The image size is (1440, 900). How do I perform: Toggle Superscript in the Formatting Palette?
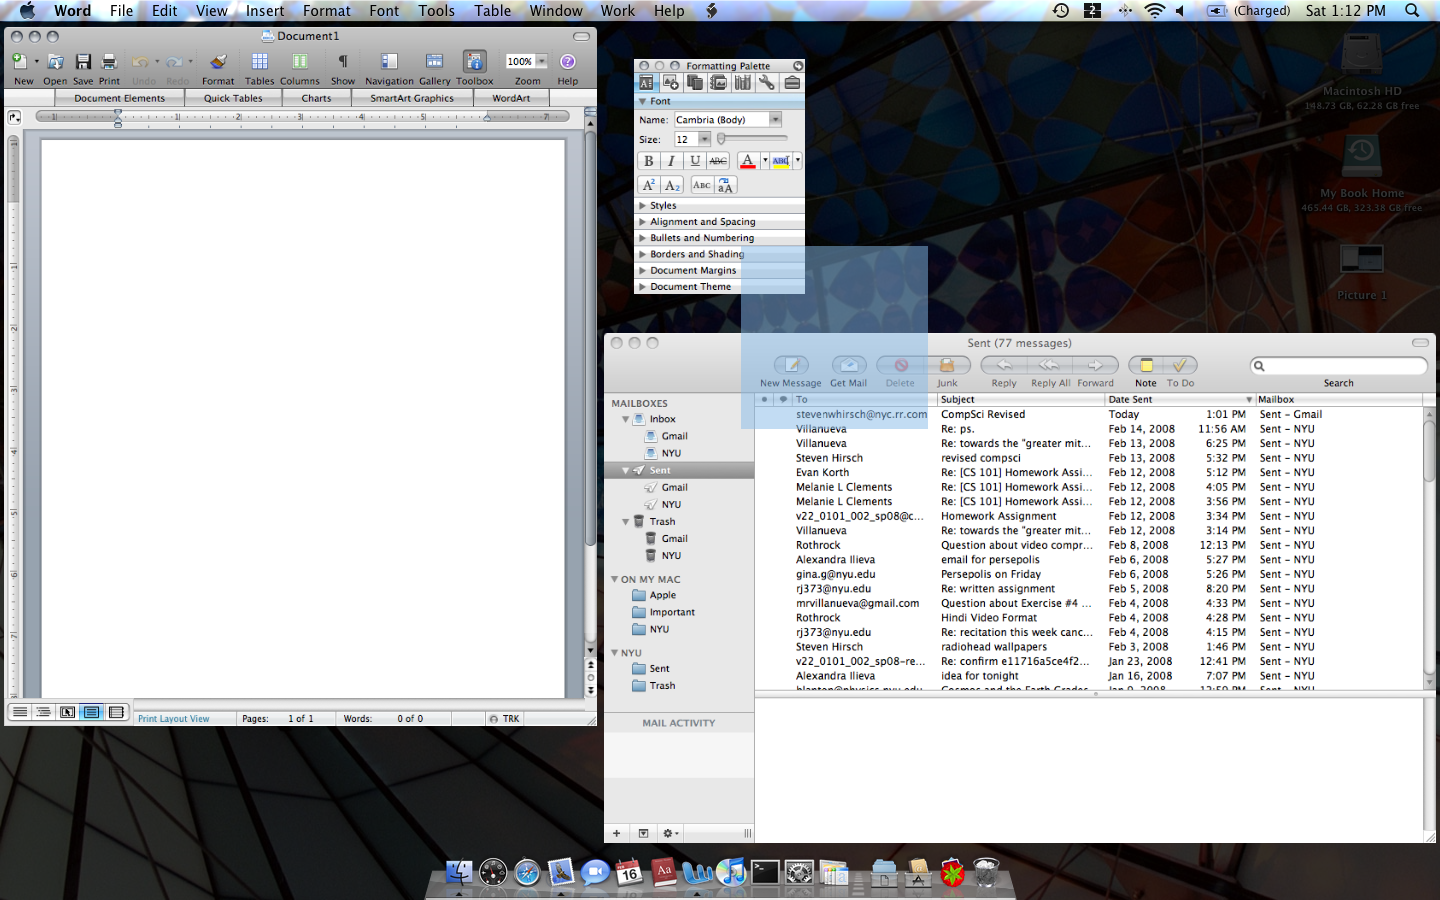coord(648,185)
